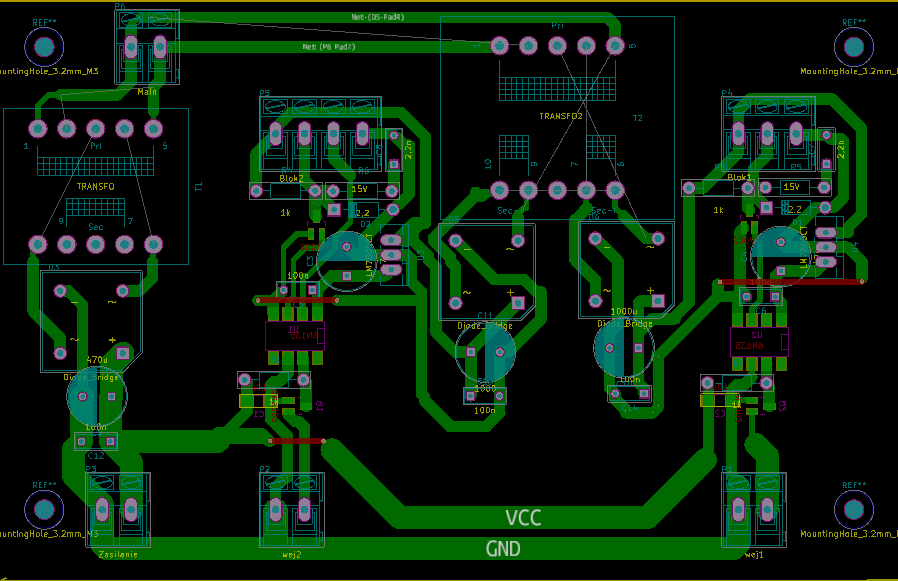Select the GND label on the bottom track
Viewport: 898px width, 581px height.
click(503, 549)
